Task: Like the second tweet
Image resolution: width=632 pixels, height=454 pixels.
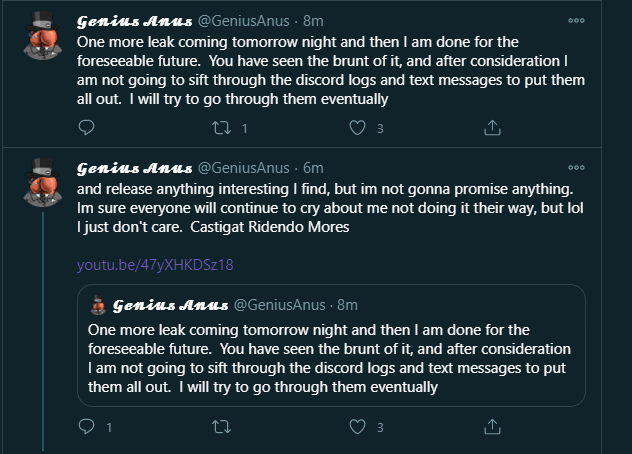Action: (x=358, y=427)
